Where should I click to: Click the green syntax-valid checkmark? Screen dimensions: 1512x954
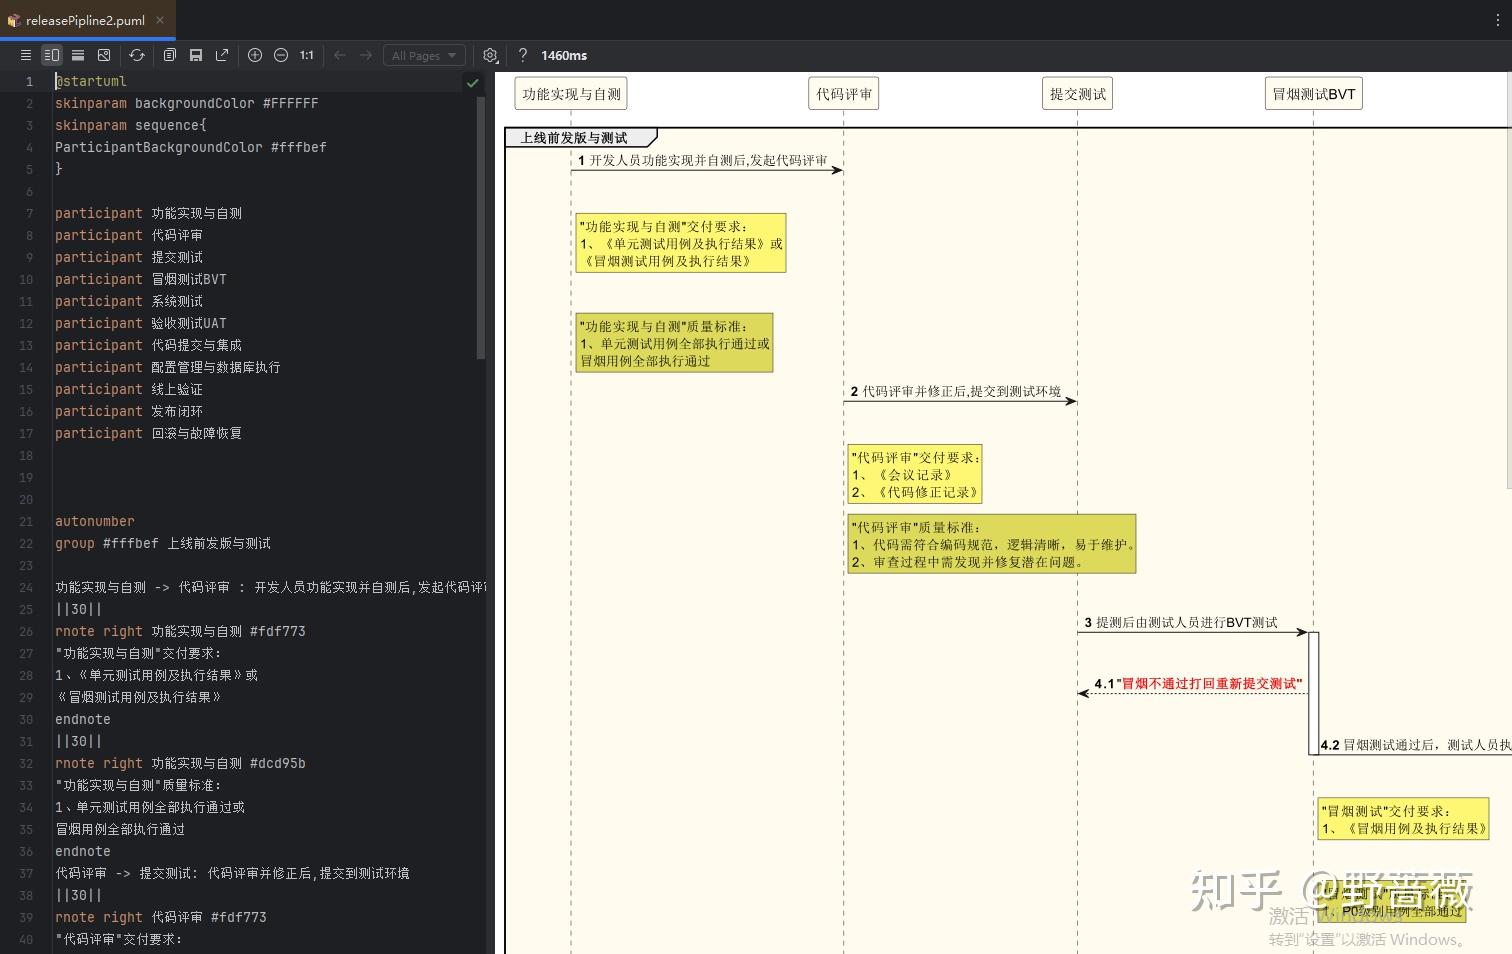[x=472, y=83]
